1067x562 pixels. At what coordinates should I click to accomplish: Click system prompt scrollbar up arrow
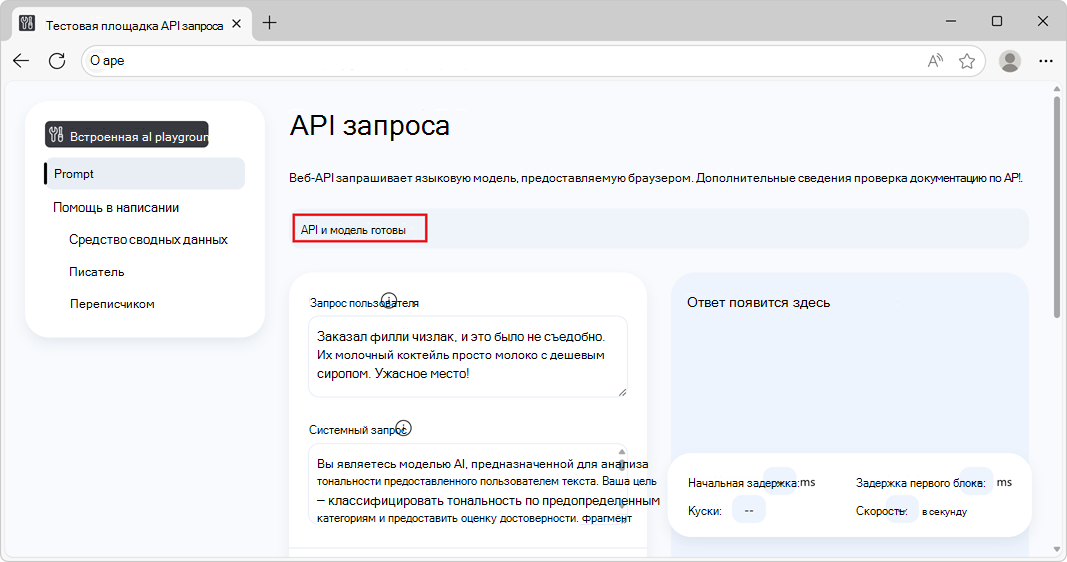pyautogui.click(x=622, y=452)
